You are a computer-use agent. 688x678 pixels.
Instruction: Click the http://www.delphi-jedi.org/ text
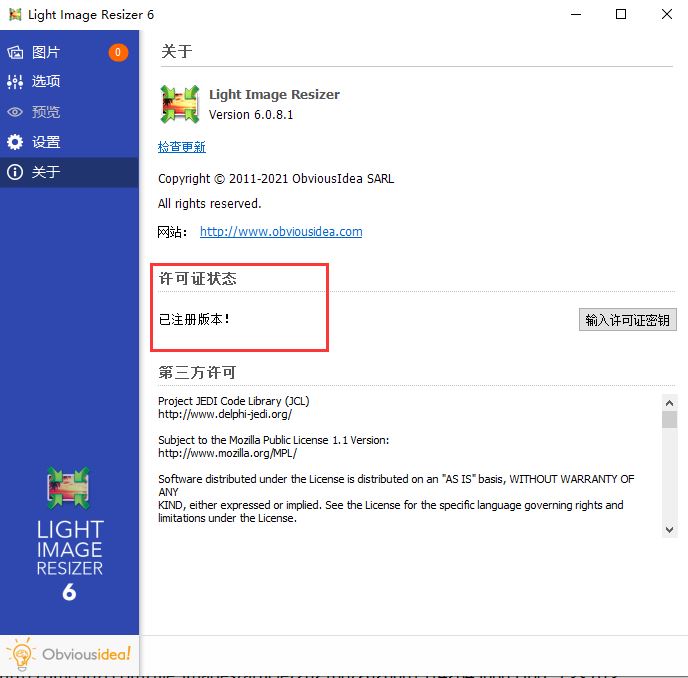point(225,414)
